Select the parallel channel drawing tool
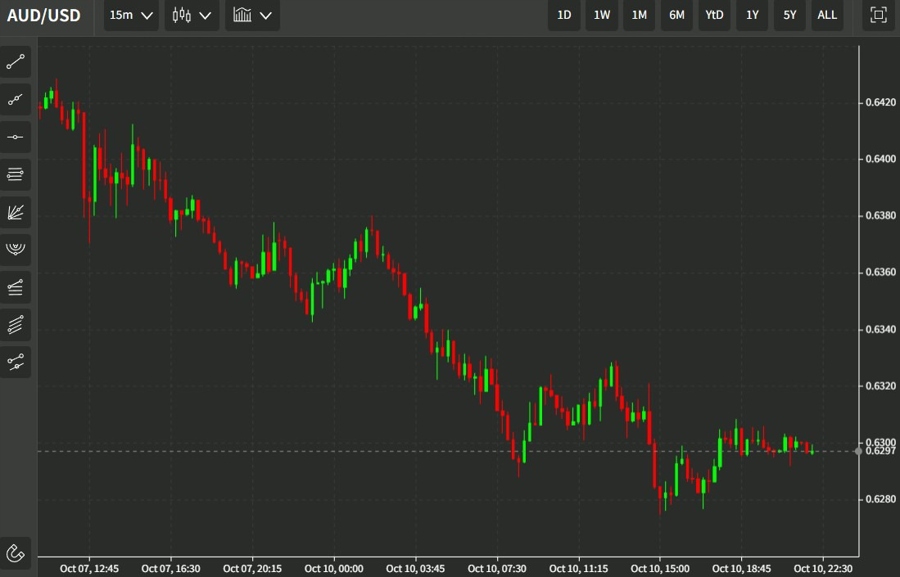 pos(15,325)
